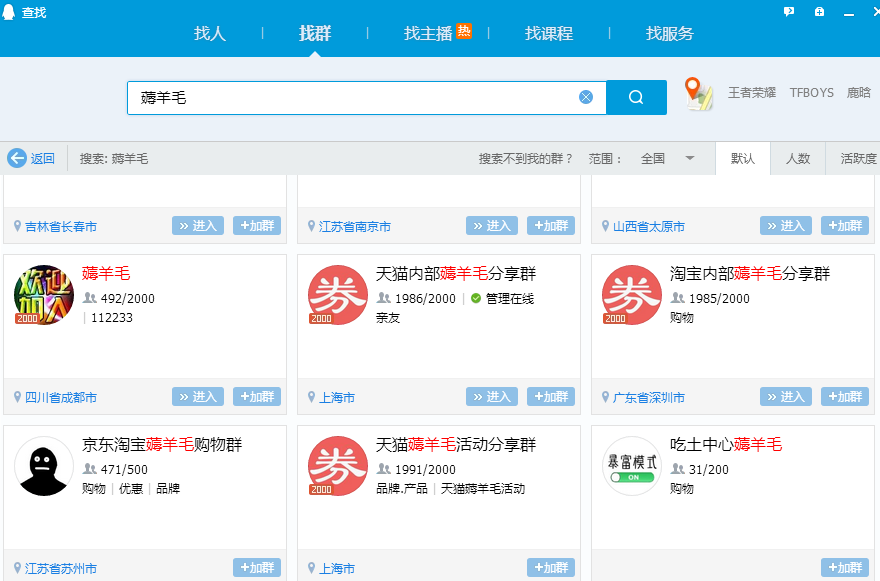The height and width of the screenshot is (581, 880).
Task: Open group title 吃土中心薅羊毛
Action: click(x=726, y=445)
